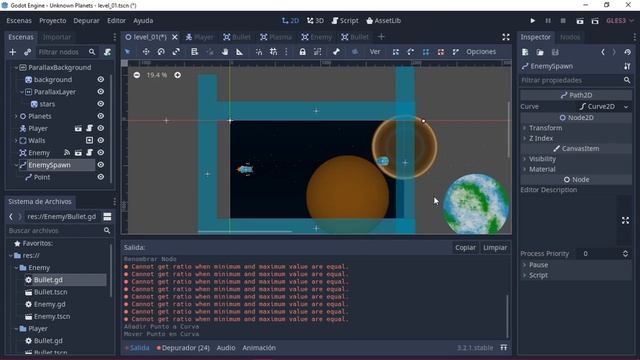Screen dimensions: 640x360
Task: Choose the Rotate mode tool
Action: 161,52
